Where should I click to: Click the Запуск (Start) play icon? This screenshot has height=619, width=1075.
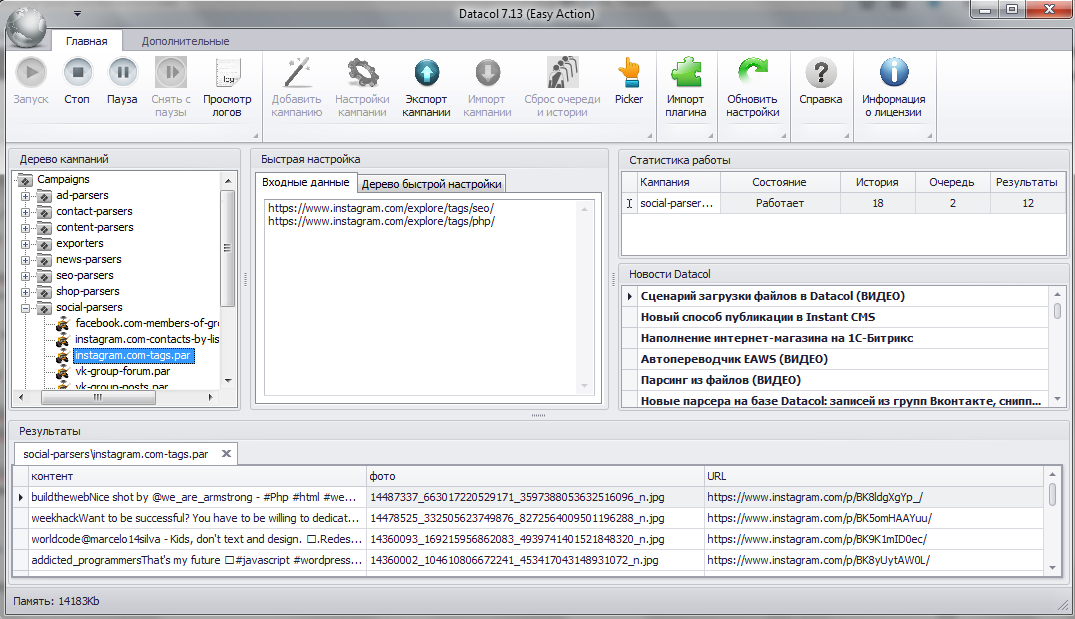click(31, 73)
